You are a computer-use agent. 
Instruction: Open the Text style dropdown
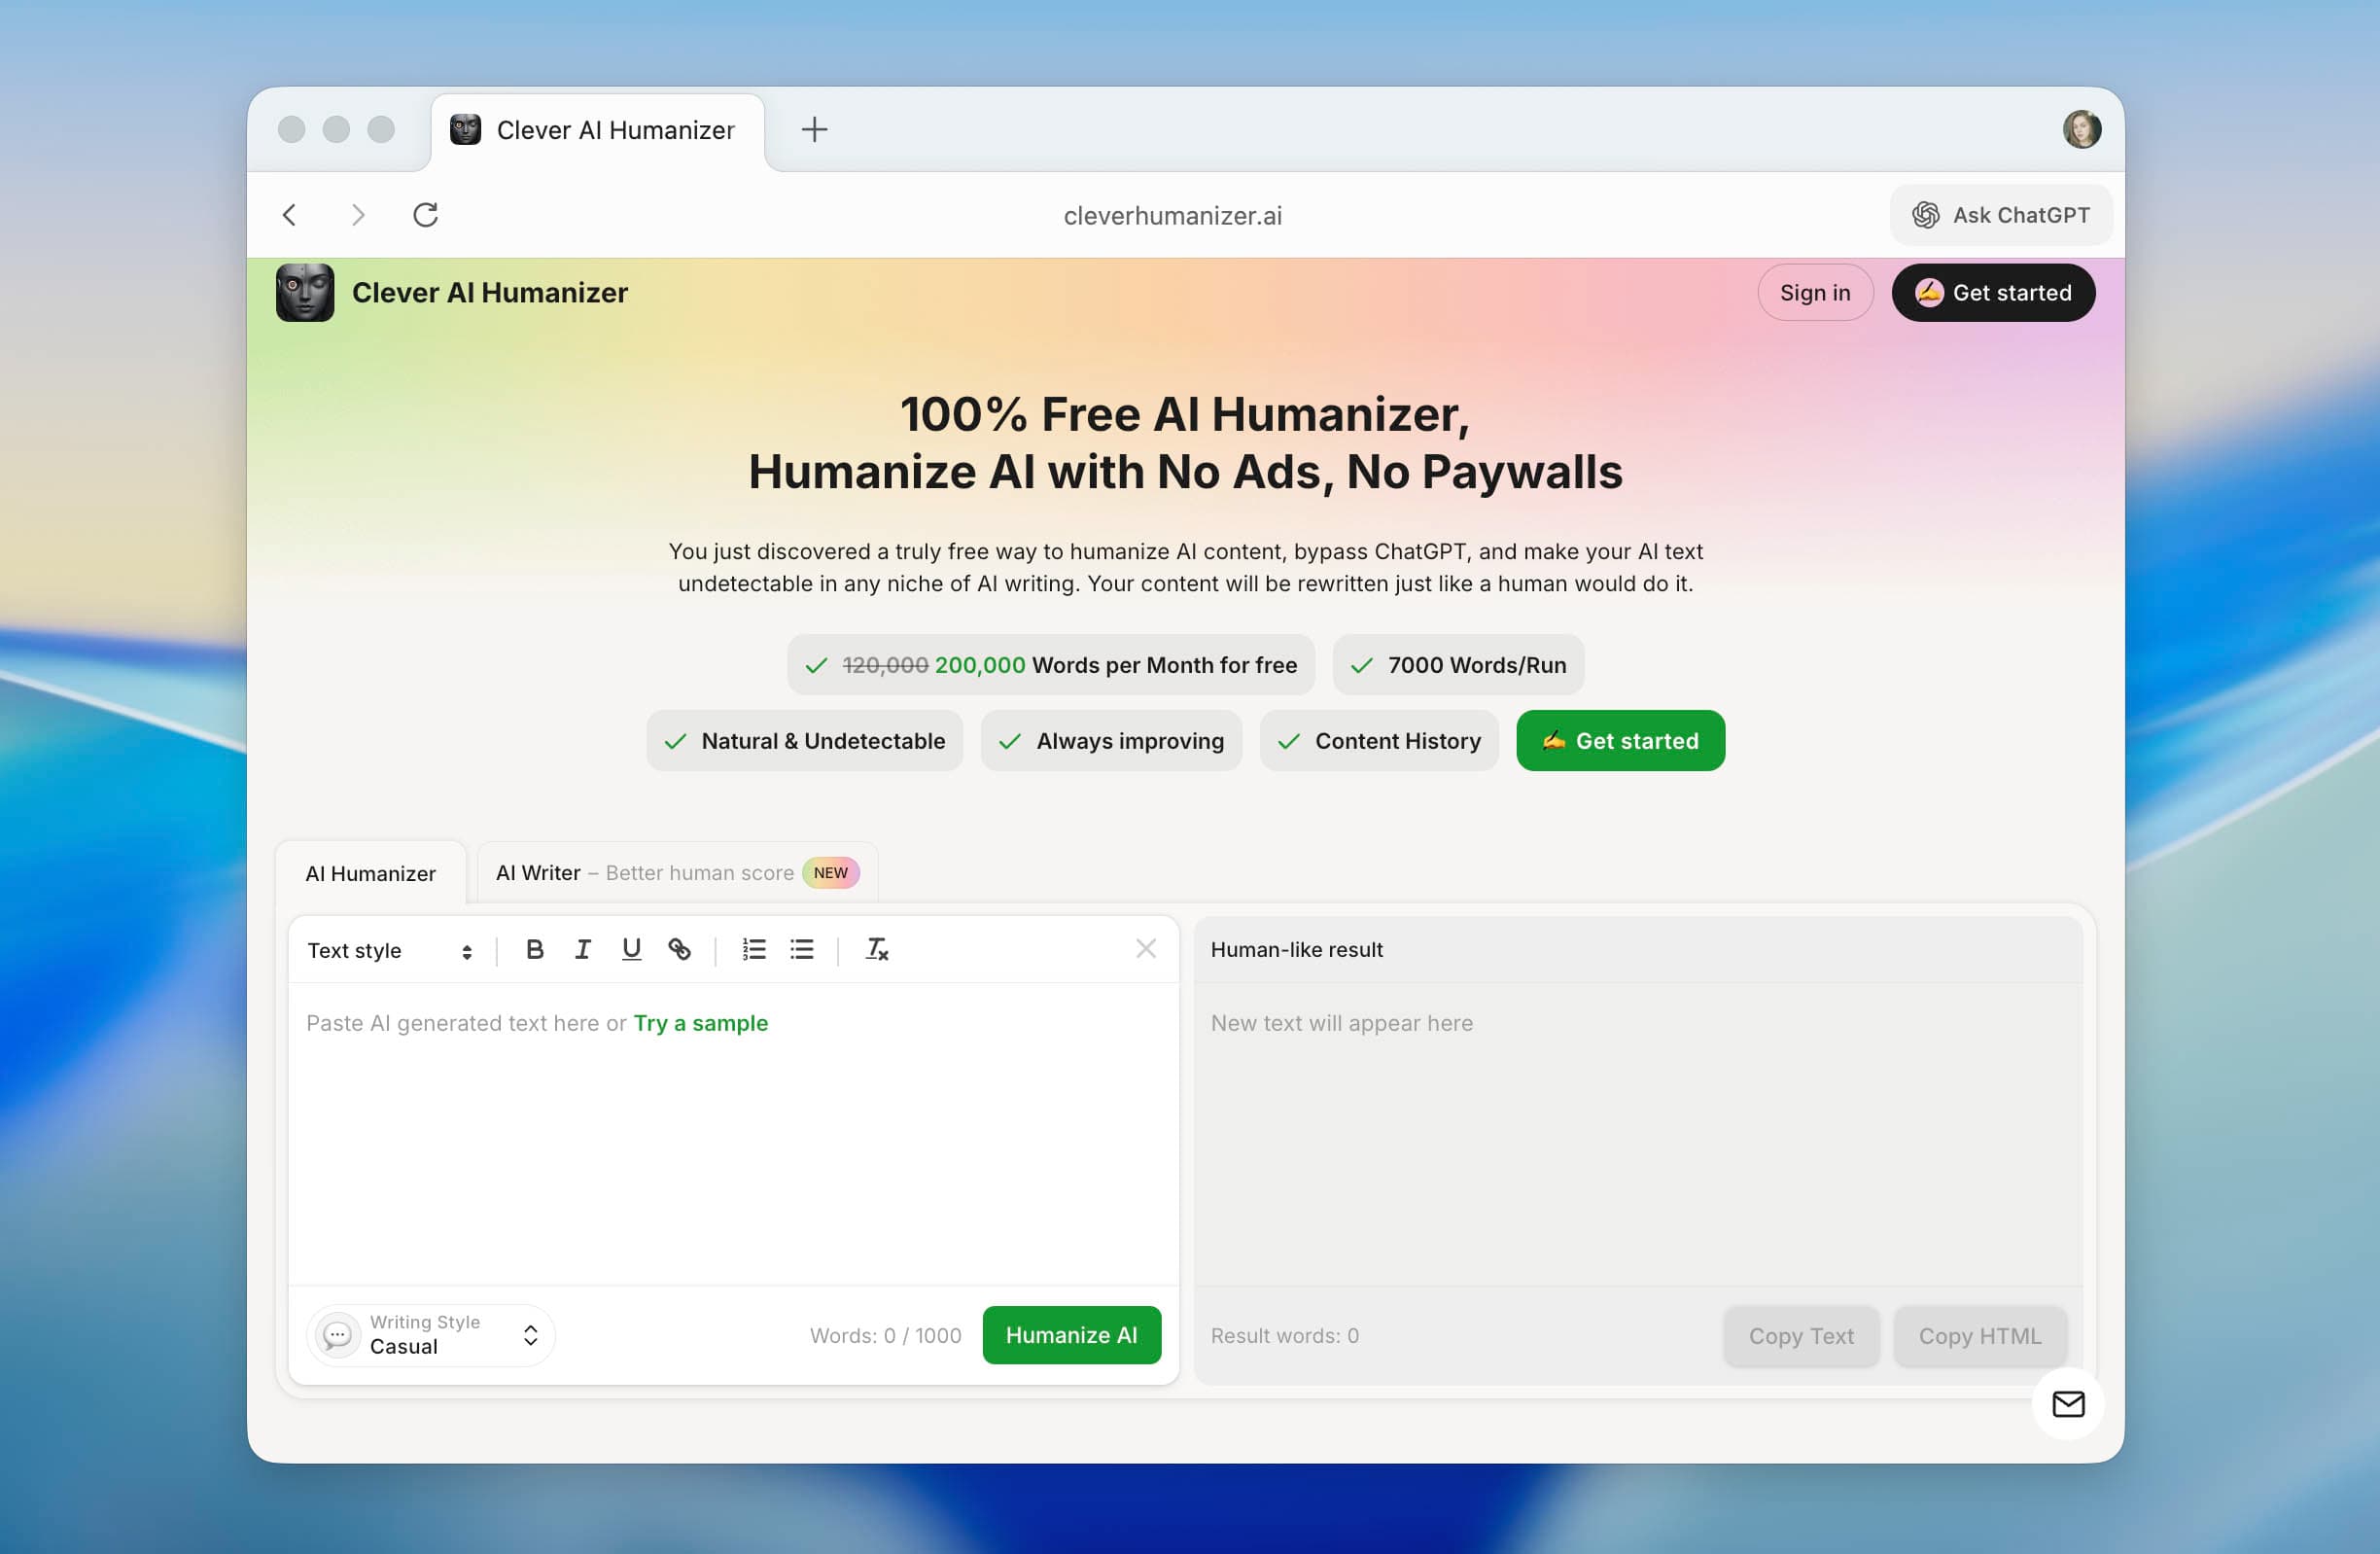pos(390,950)
